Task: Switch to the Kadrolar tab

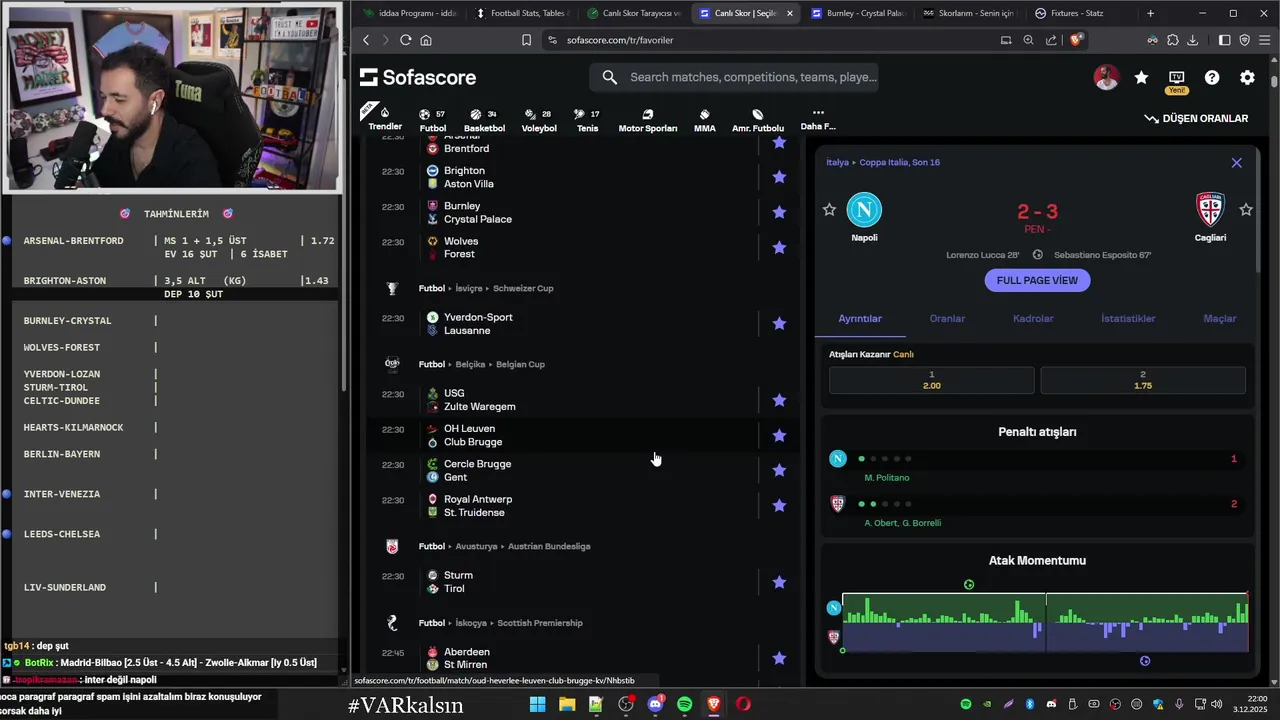Action: click(x=1033, y=318)
